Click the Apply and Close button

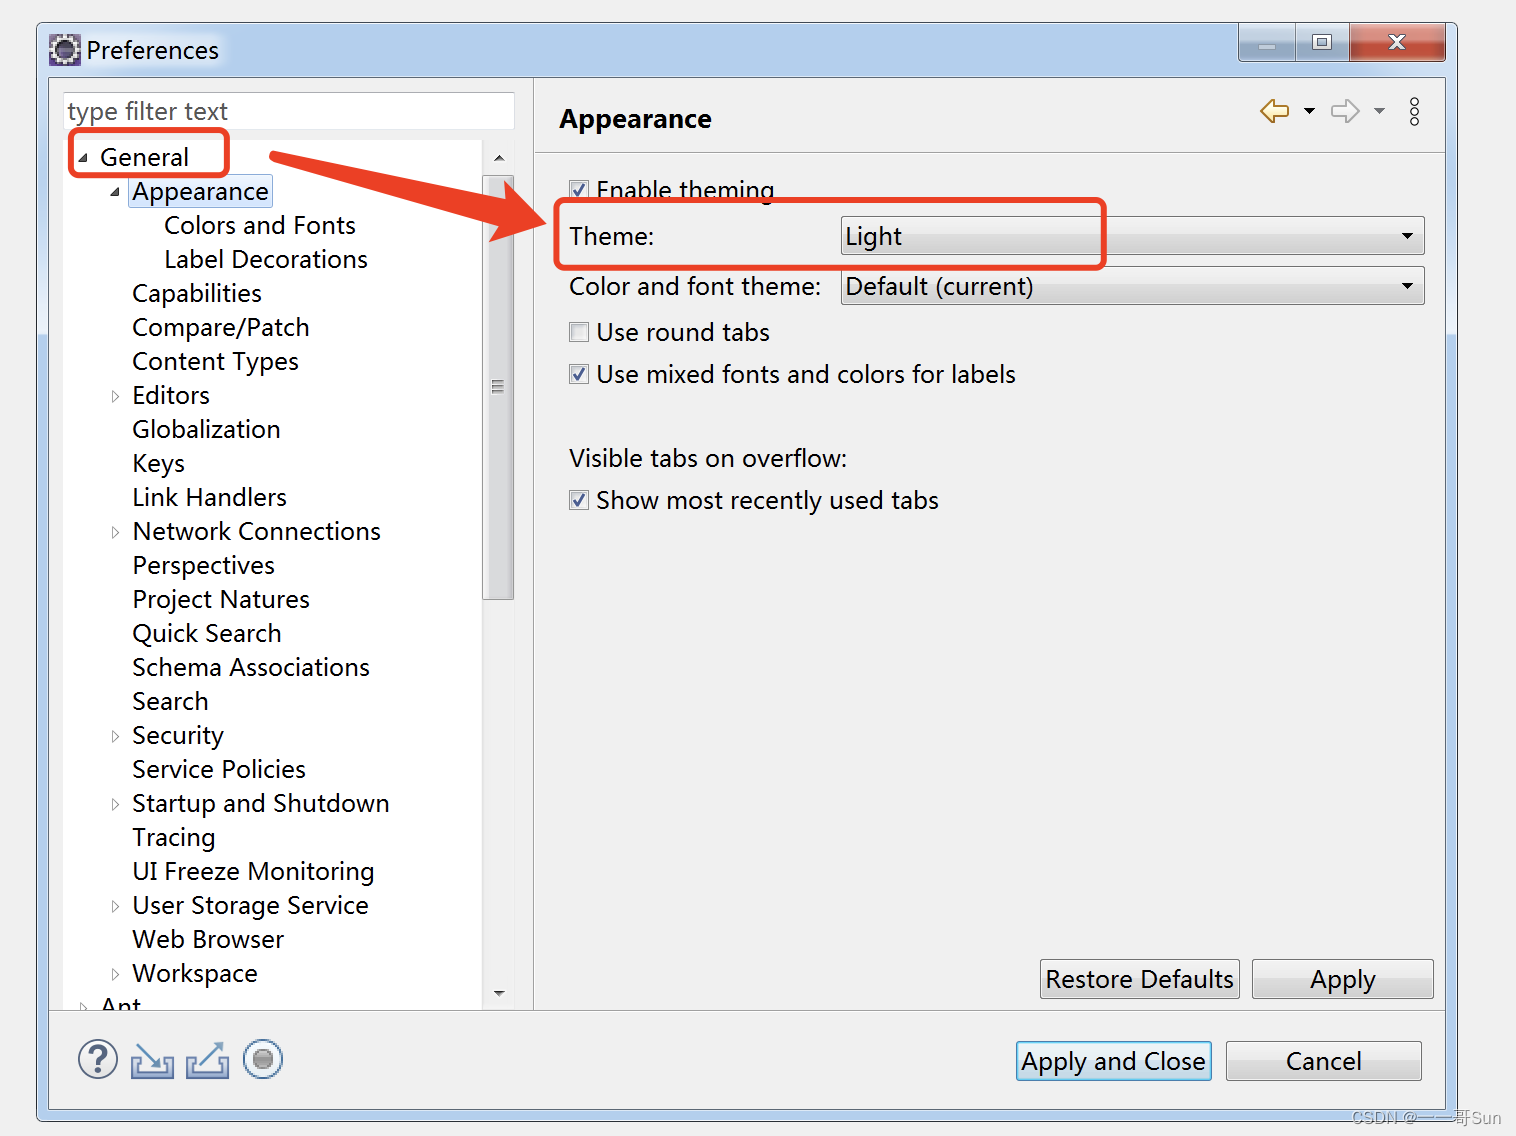click(1113, 1061)
